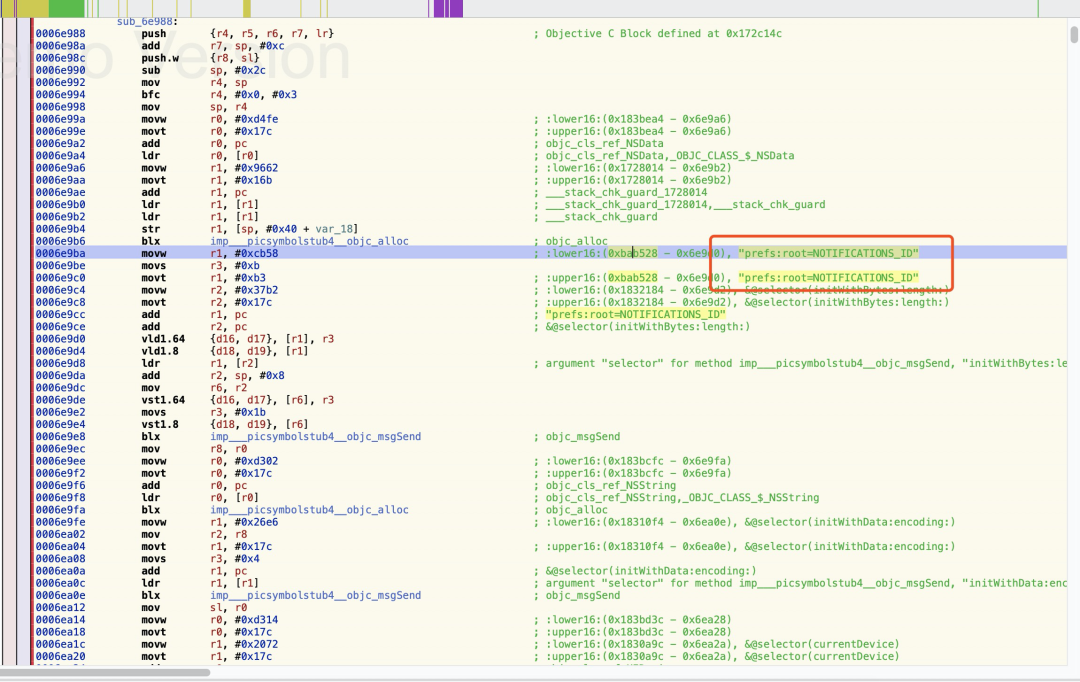Image resolution: width=1080 pixels, height=682 pixels.
Task: Click the vst1.8 mnemonic at 0006e9e4
Action: 160,424
